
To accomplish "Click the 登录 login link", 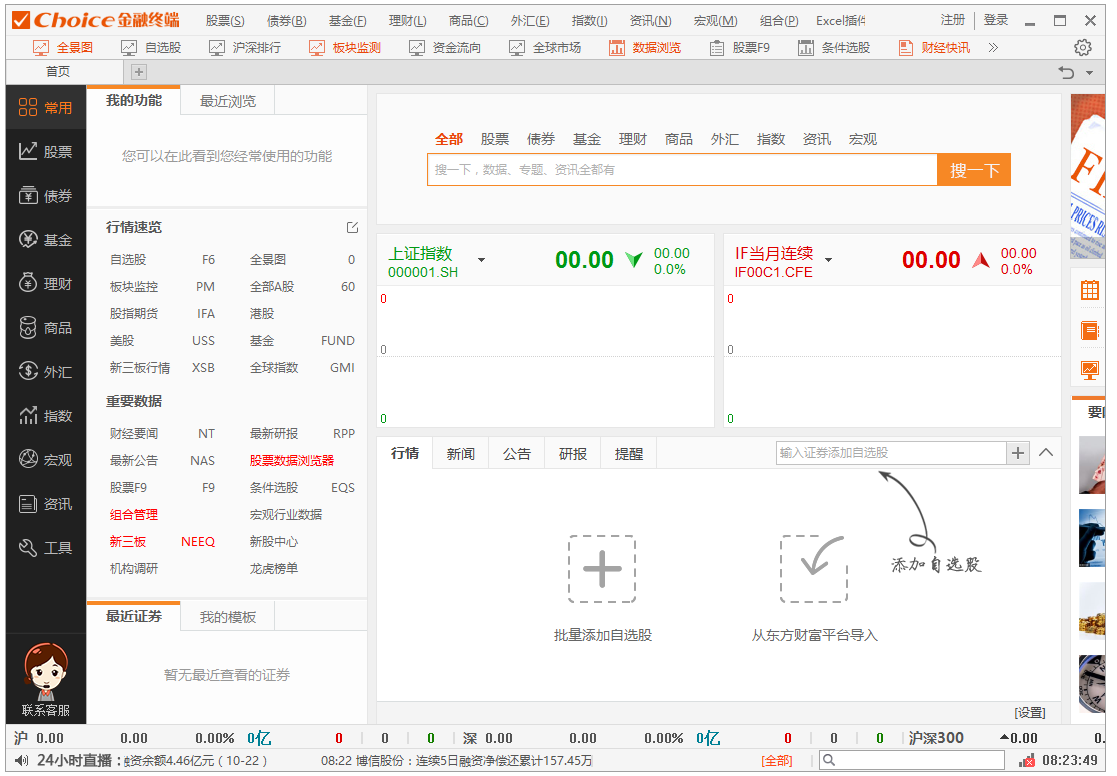I will [996, 20].
